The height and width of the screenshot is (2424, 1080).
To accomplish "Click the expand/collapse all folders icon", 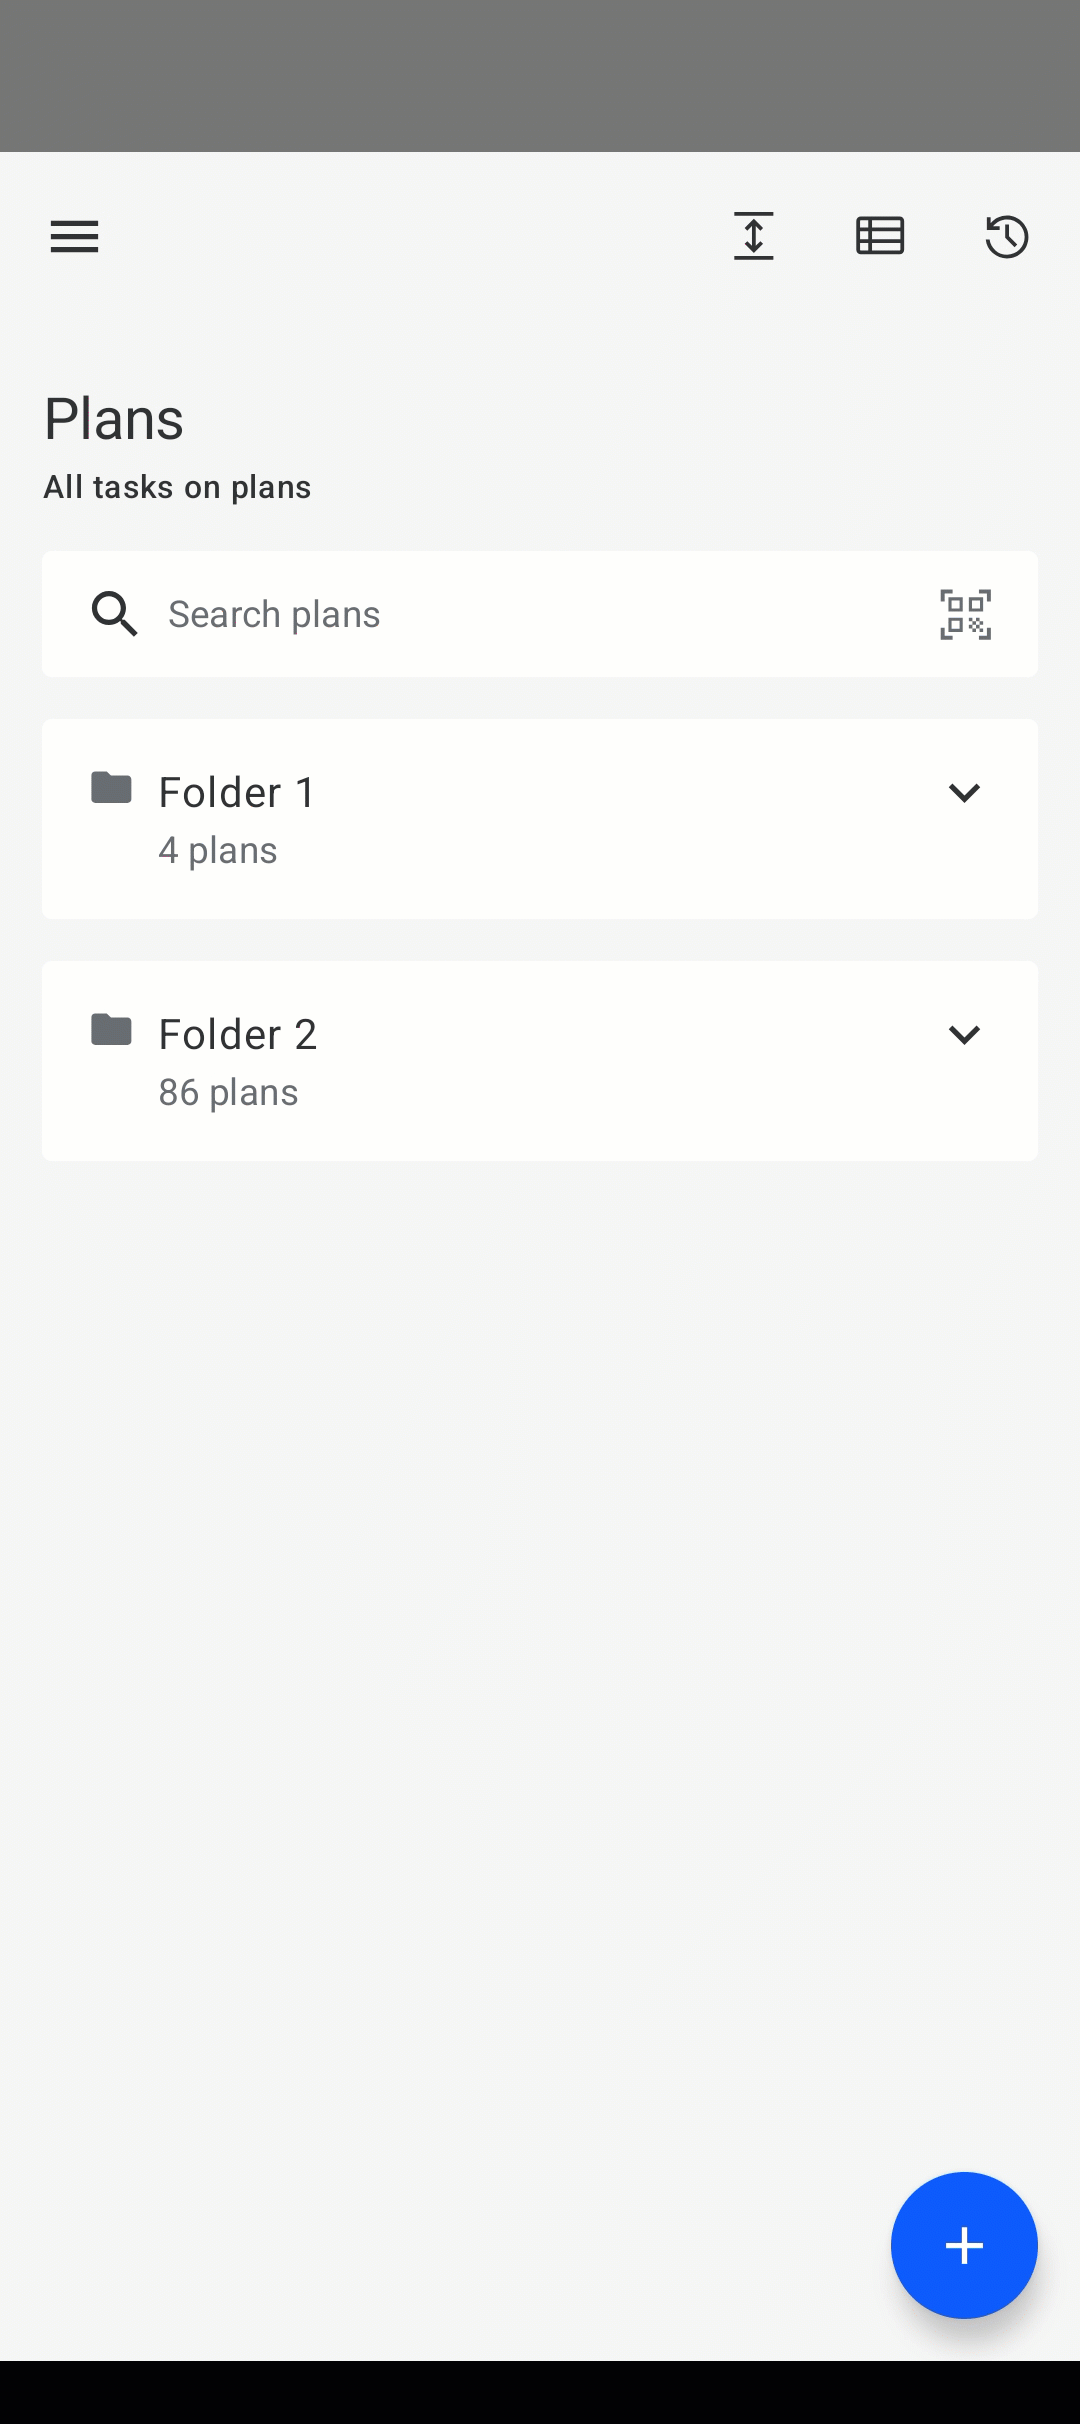I will [754, 237].
